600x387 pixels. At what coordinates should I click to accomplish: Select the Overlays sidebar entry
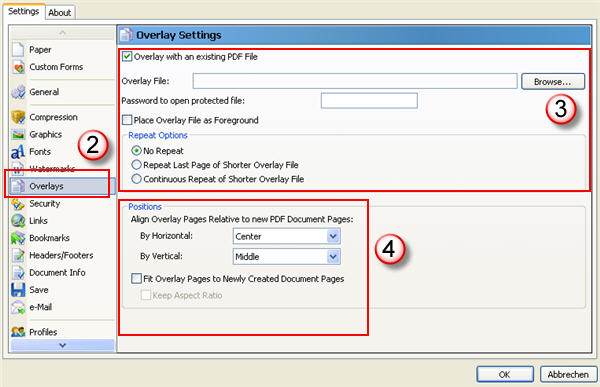(63, 186)
